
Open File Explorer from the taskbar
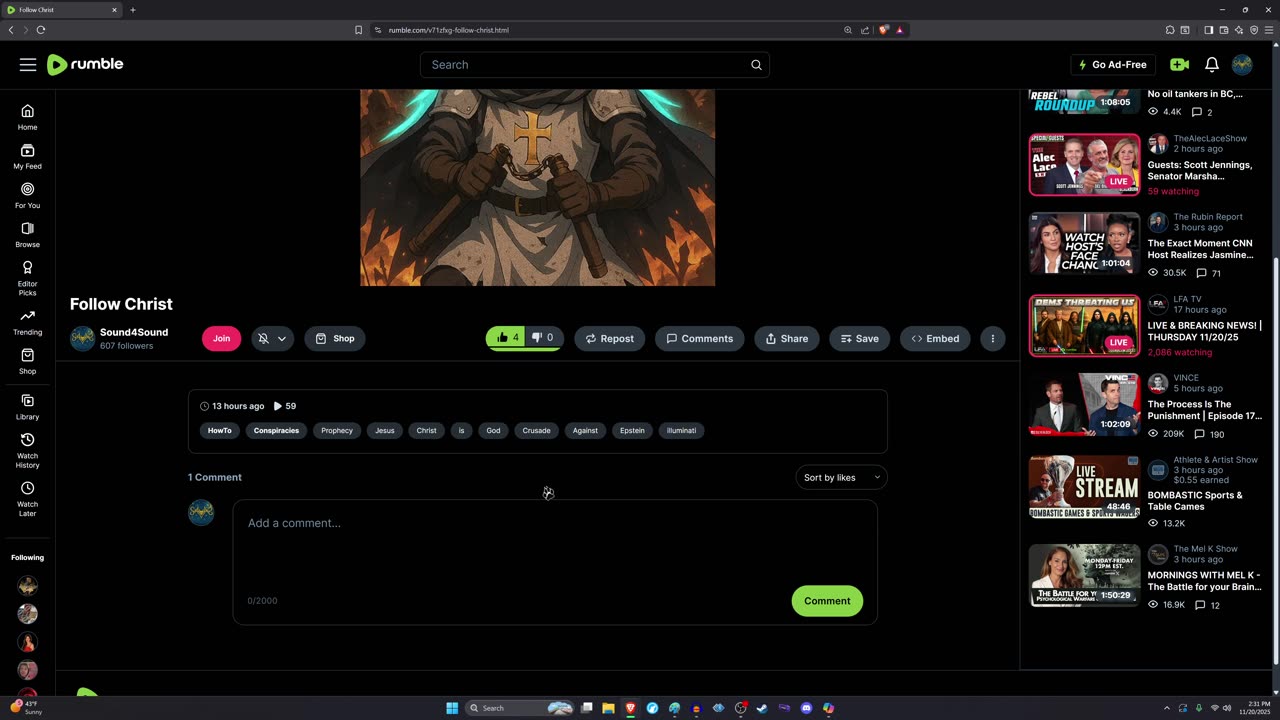click(608, 708)
